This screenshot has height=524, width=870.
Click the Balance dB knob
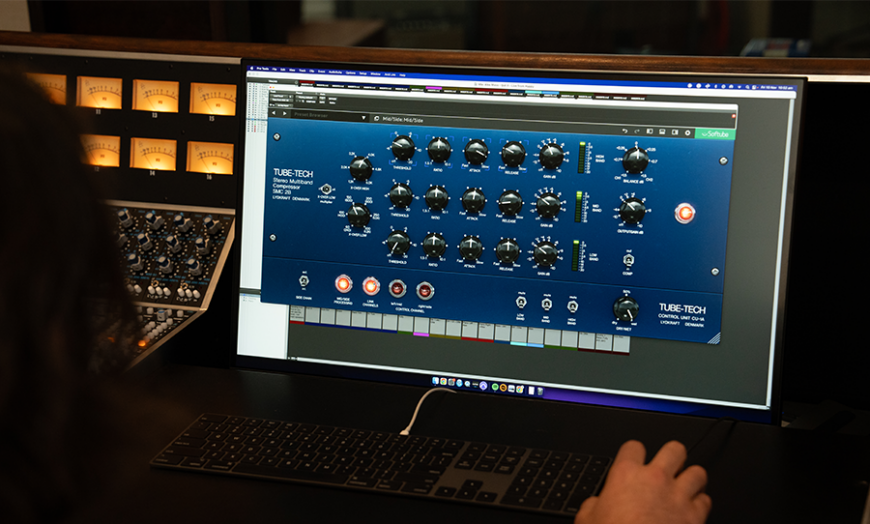pyautogui.click(x=635, y=160)
